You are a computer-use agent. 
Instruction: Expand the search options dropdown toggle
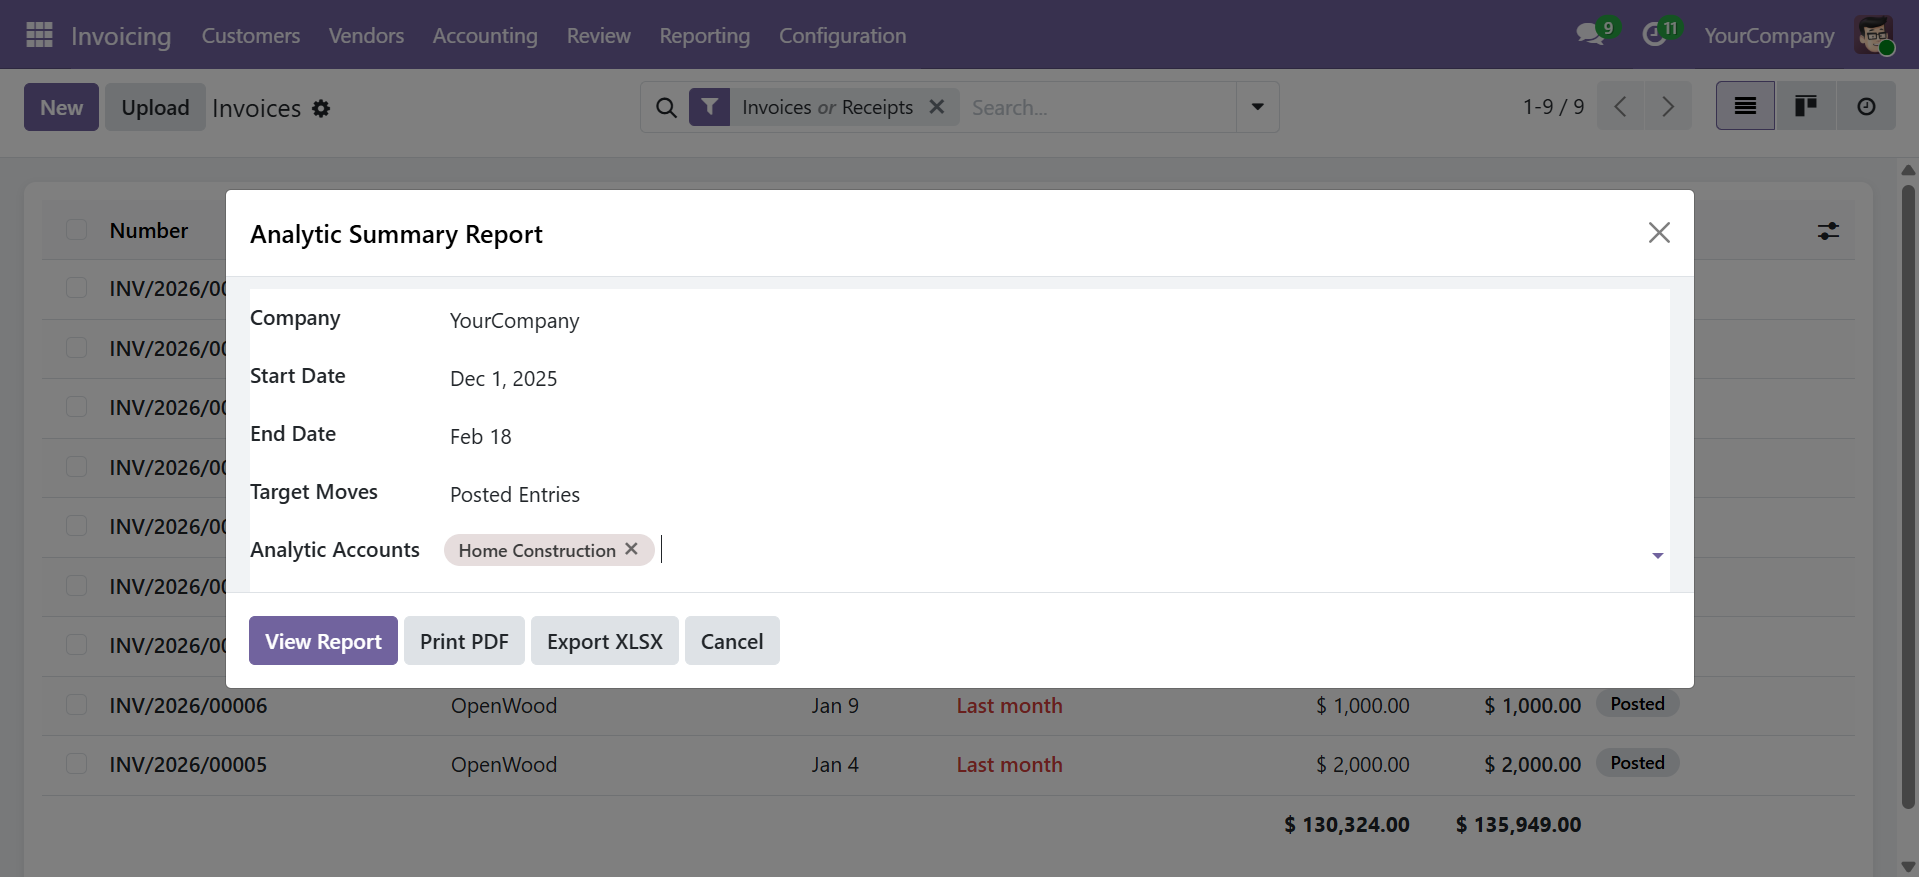(x=1258, y=107)
